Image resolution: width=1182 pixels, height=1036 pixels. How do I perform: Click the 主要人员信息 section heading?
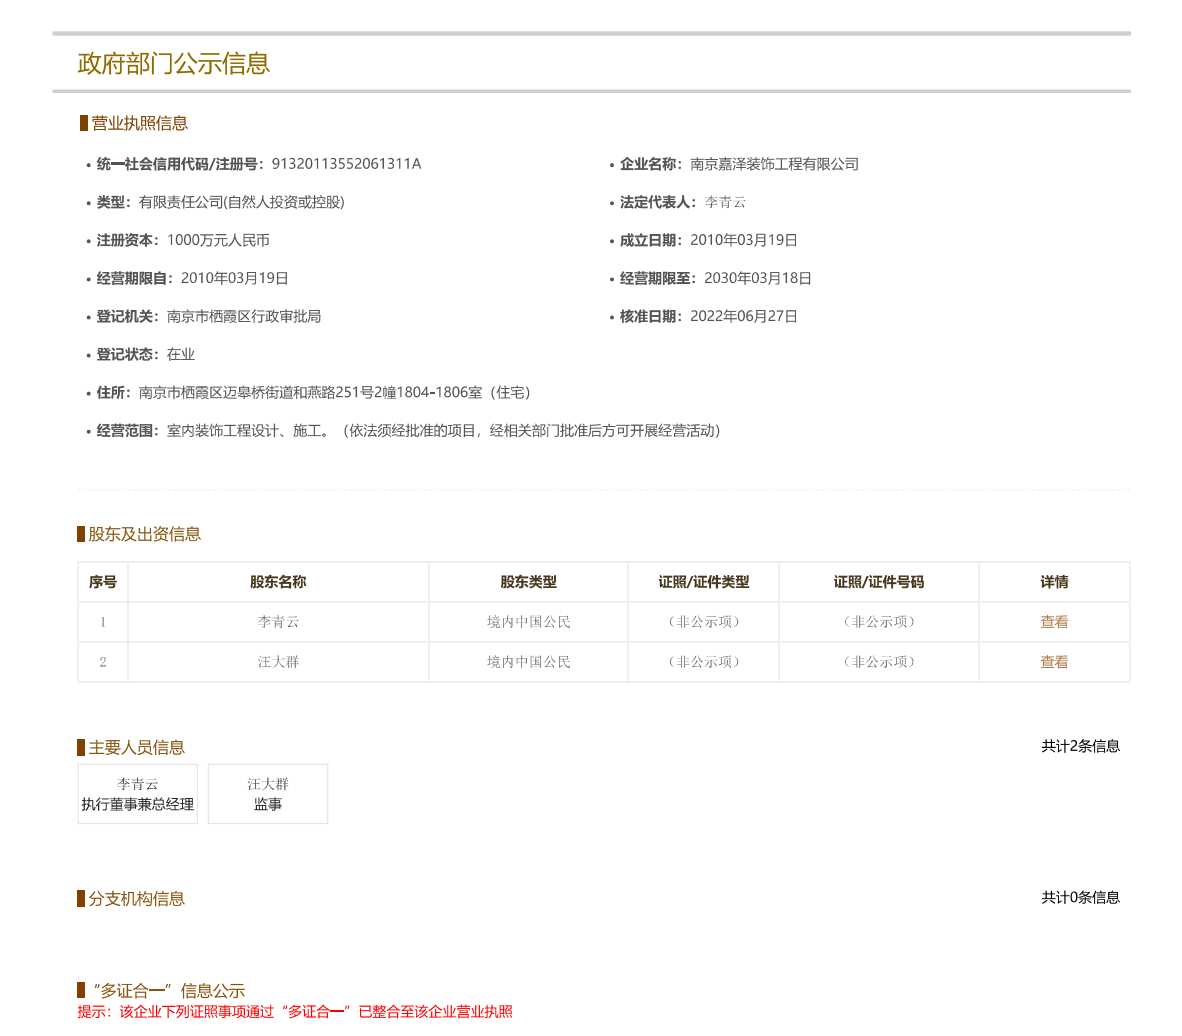pos(137,748)
